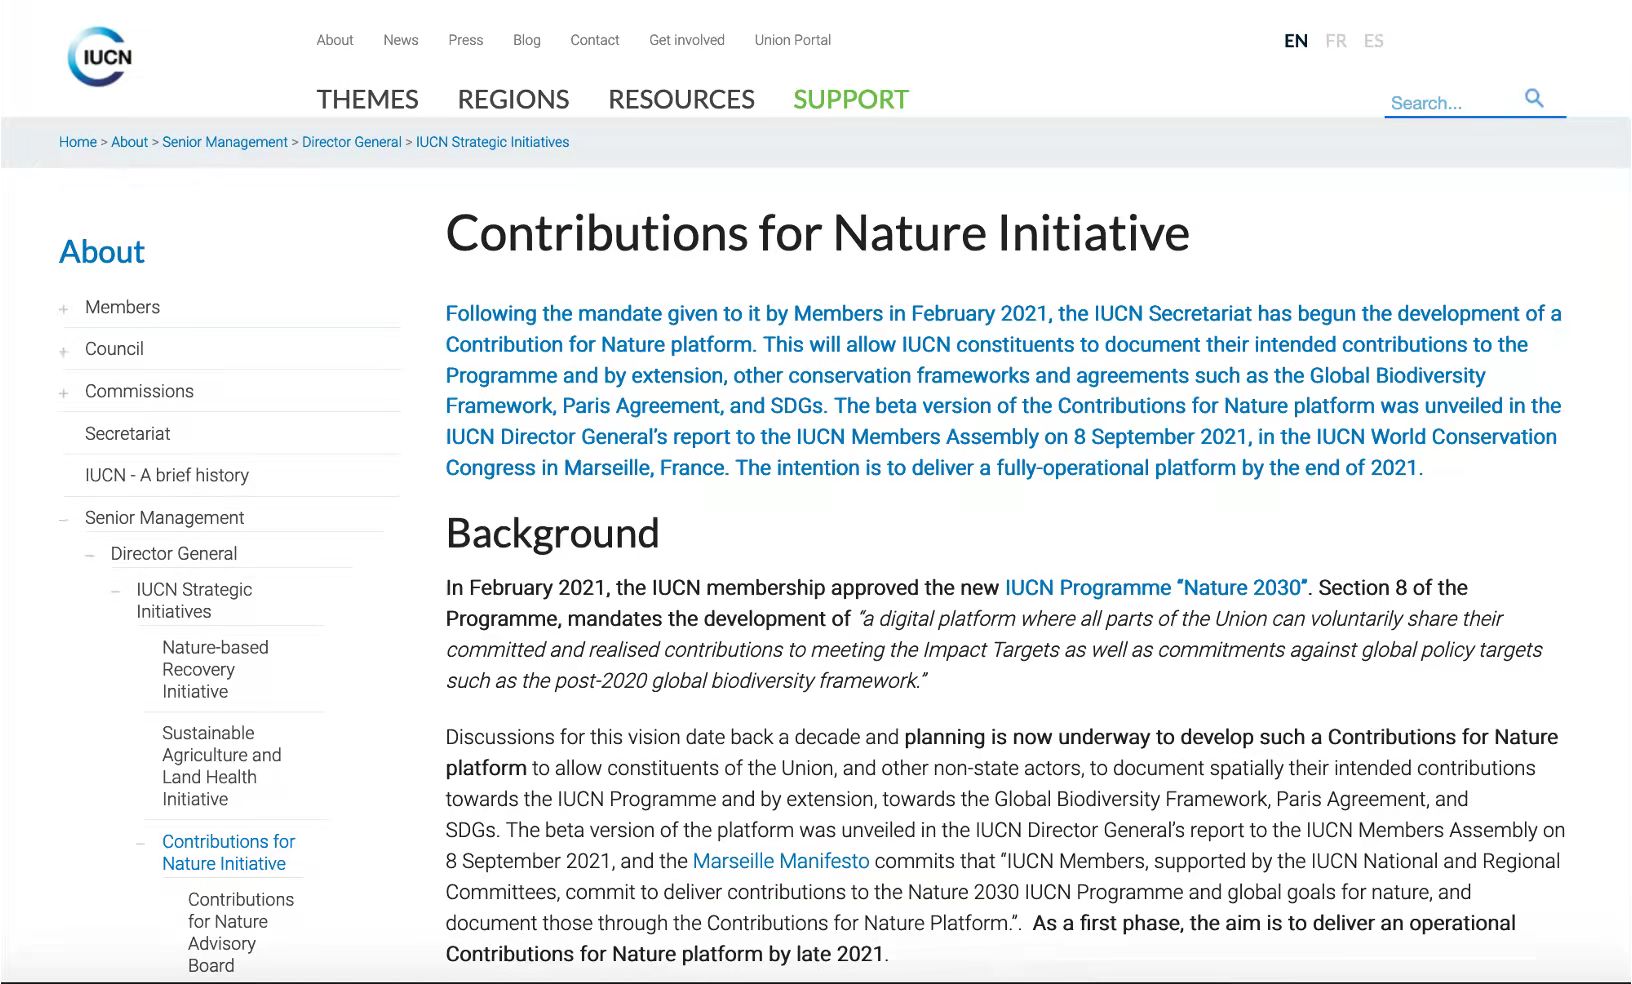Switch language to FR

click(1335, 41)
